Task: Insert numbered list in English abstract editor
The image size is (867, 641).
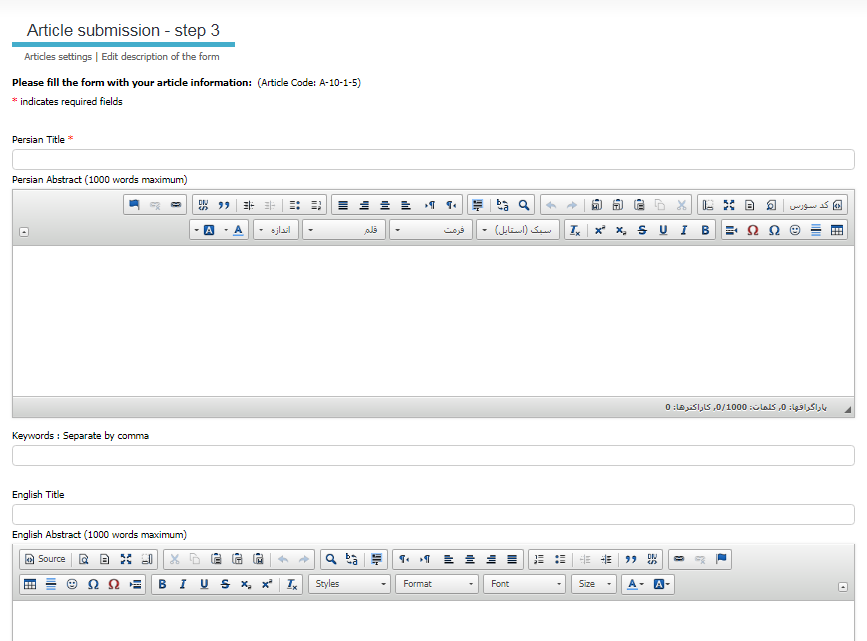Action: (x=539, y=559)
